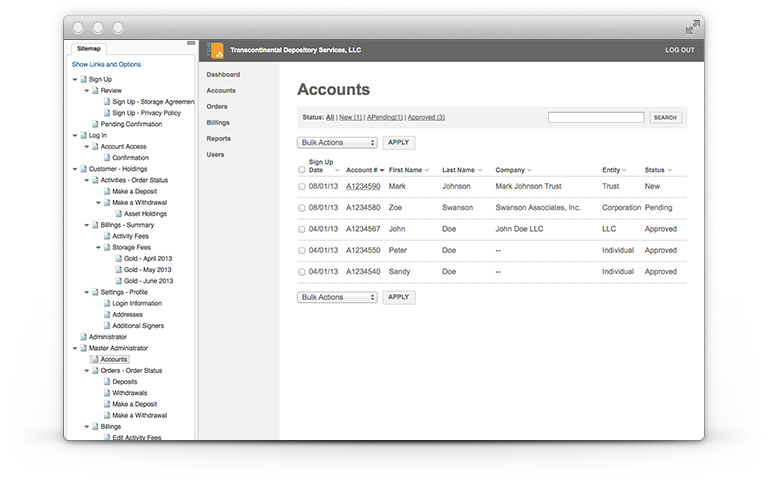Sort table by Company column

pos(513,170)
